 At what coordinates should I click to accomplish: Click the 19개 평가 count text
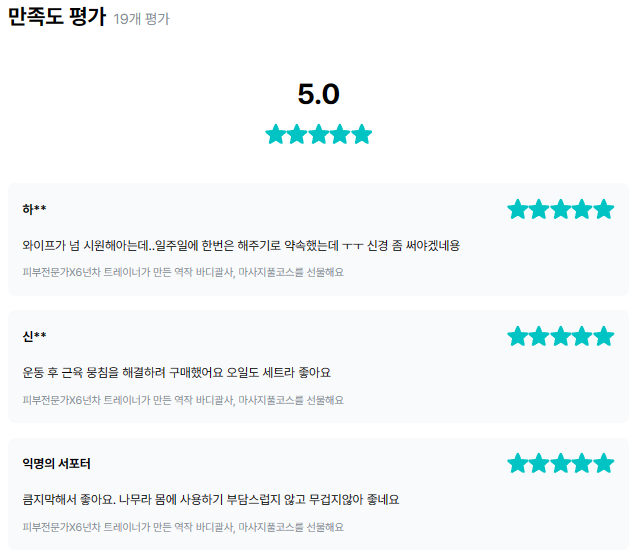tap(141, 20)
